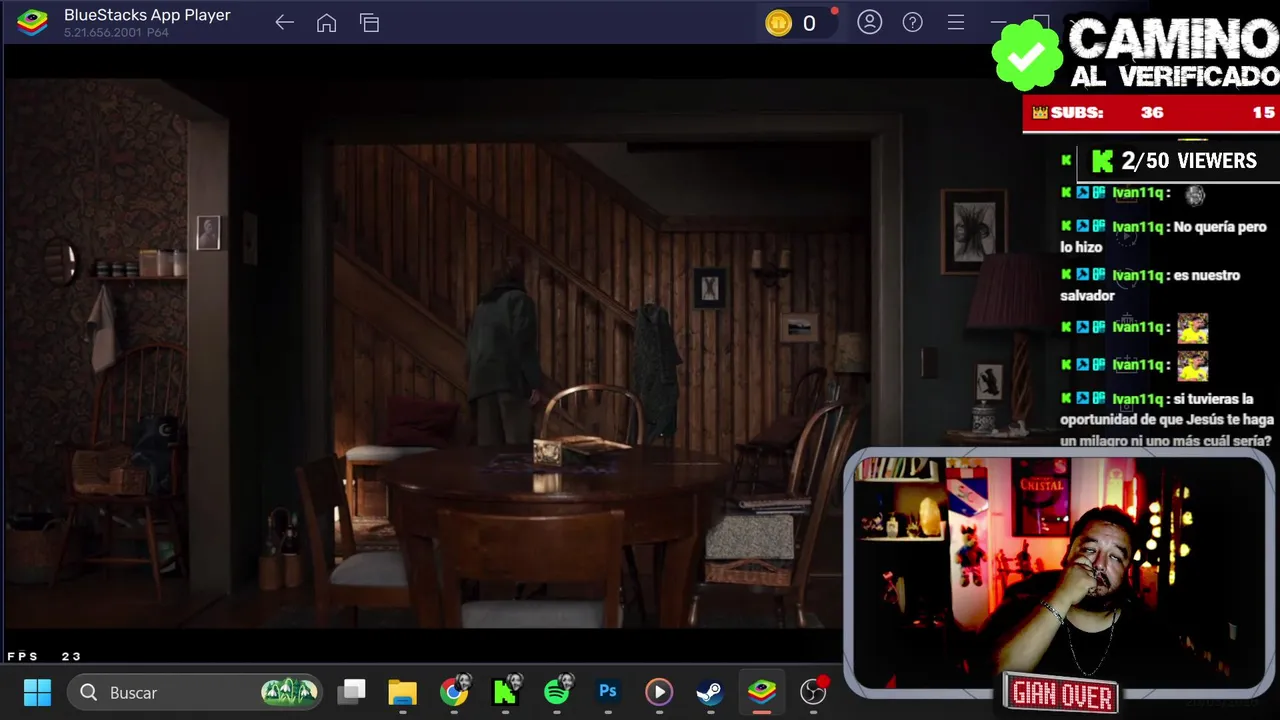1280x720 pixels.
Task: Open the Kick app from taskbar
Action: 506,691
